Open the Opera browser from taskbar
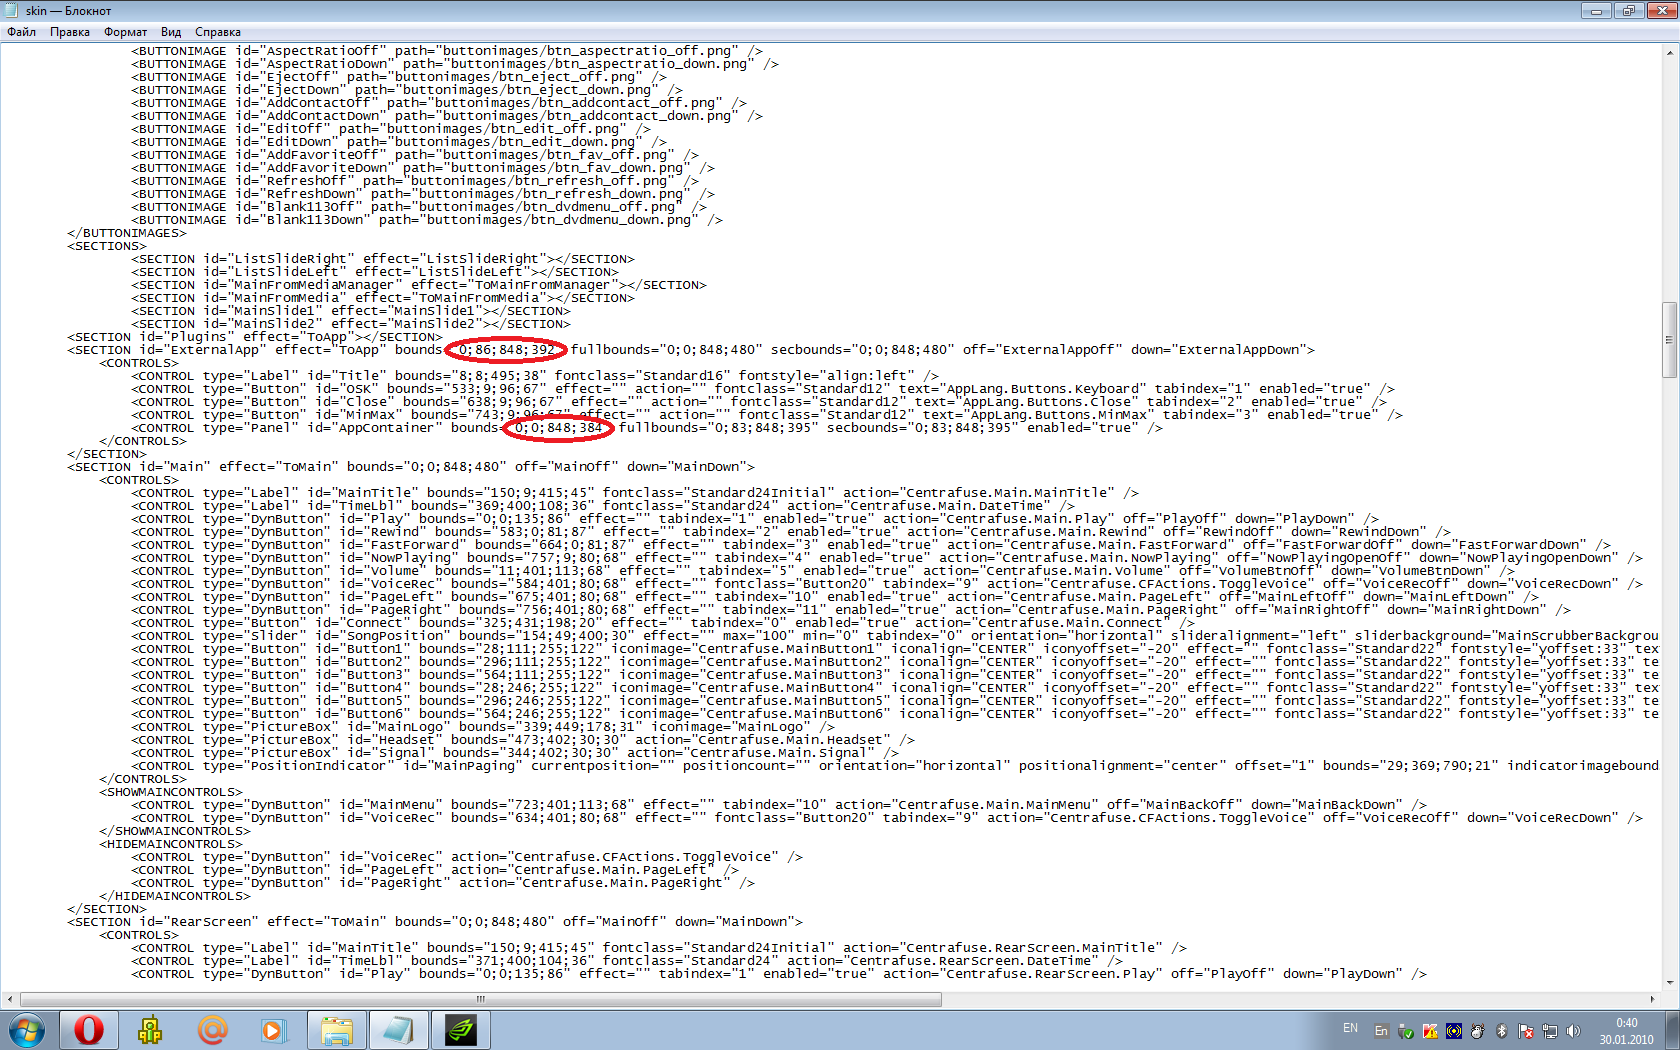 tap(88, 1029)
